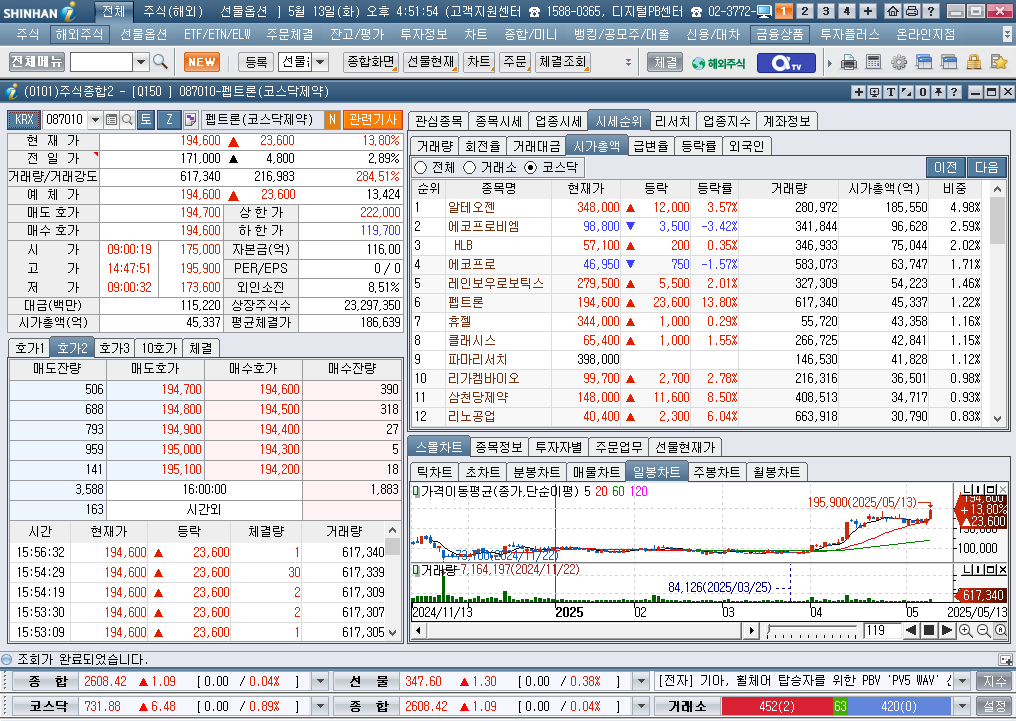1016x721 pixels.
Task: Click the toolbar print icon
Action: (848, 62)
